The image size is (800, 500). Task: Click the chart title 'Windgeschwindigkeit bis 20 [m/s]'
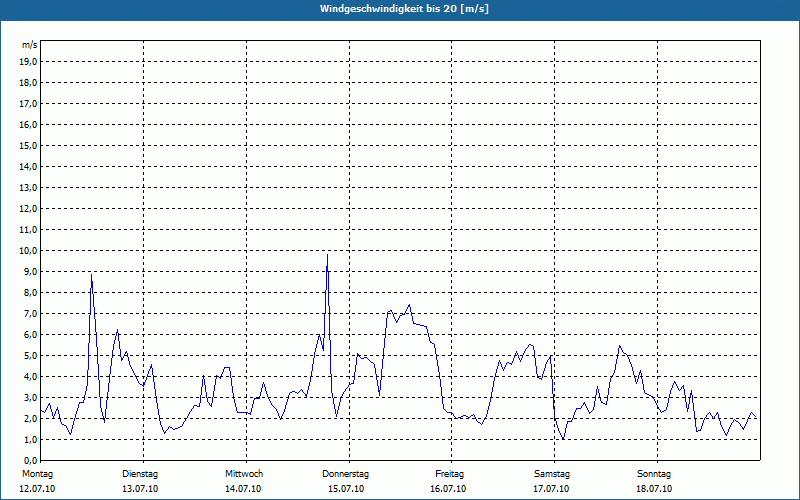(x=404, y=9)
